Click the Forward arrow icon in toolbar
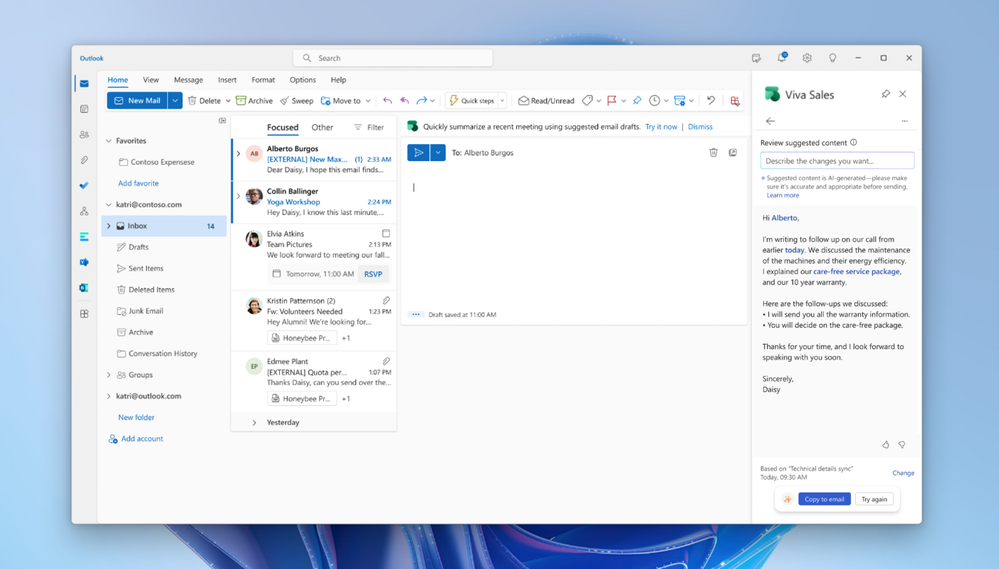The width and height of the screenshot is (999, 569). coord(422,101)
